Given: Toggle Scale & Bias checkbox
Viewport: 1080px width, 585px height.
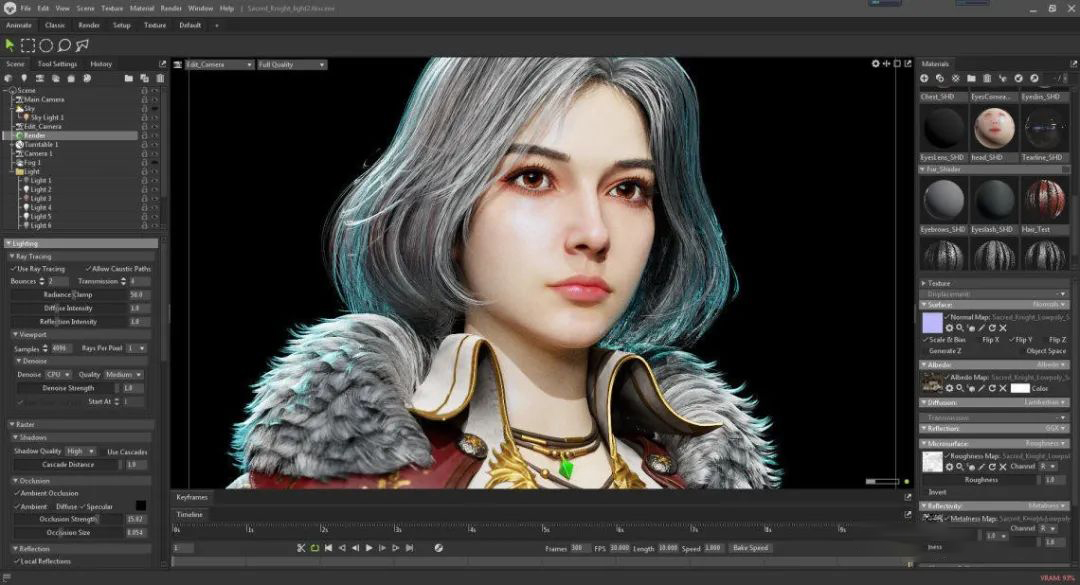Looking at the screenshot, I should 925,340.
